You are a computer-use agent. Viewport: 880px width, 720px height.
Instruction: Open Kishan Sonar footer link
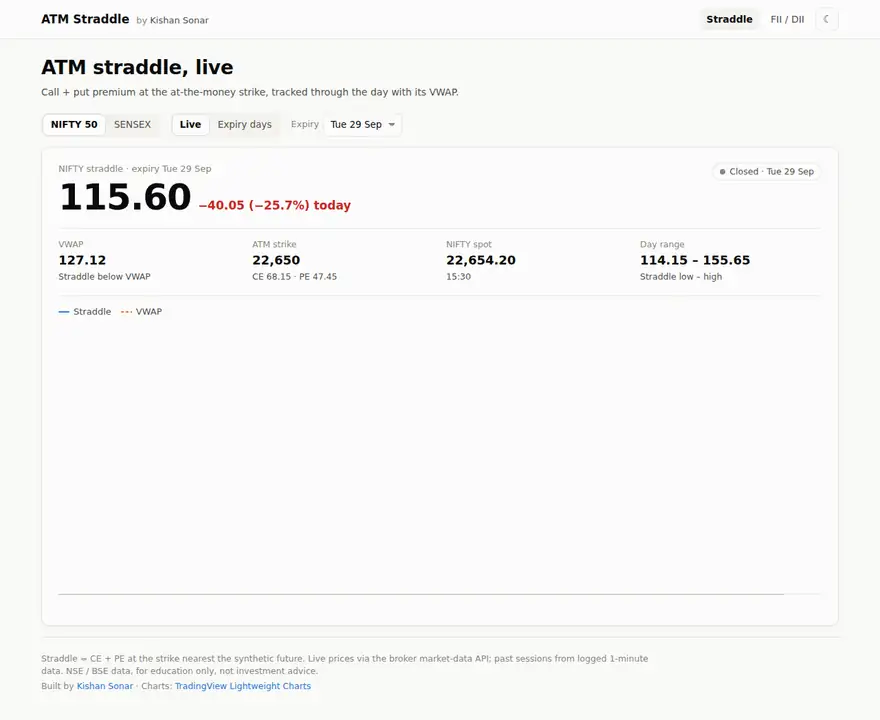[x=105, y=686]
